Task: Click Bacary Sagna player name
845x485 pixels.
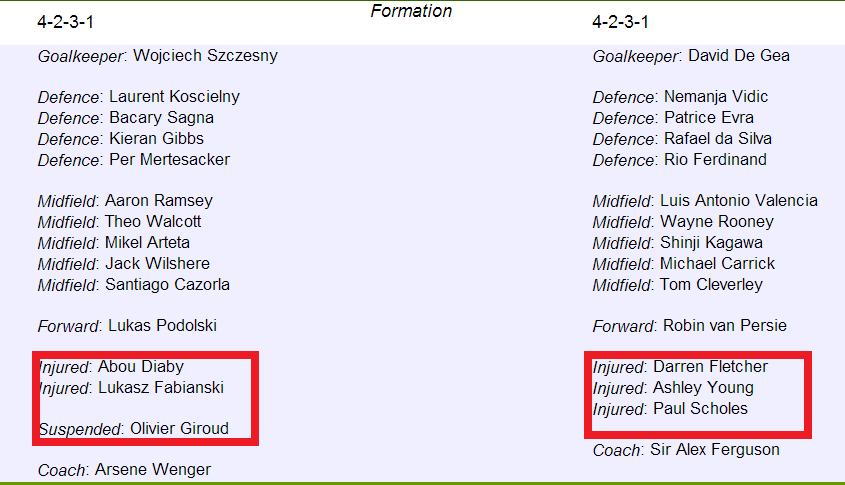Action: (x=161, y=118)
